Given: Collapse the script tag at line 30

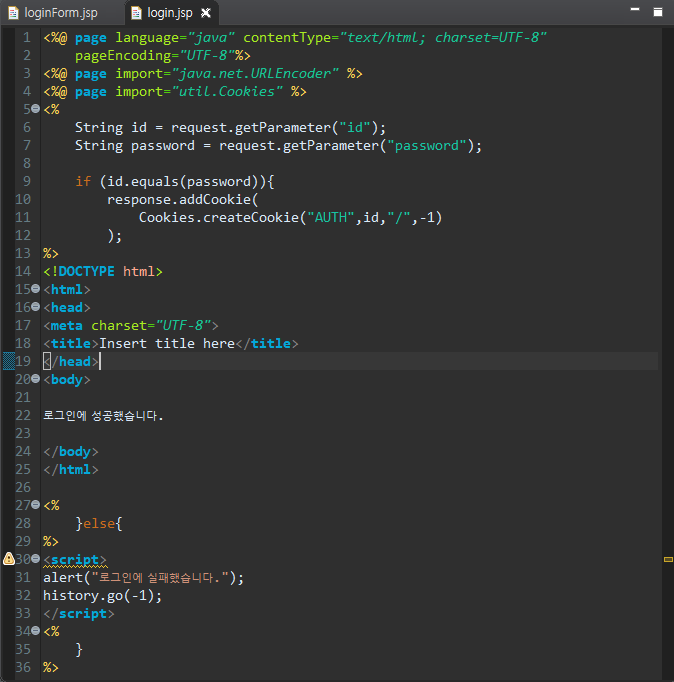Looking at the screenshot, I should [x=36, y=558].
